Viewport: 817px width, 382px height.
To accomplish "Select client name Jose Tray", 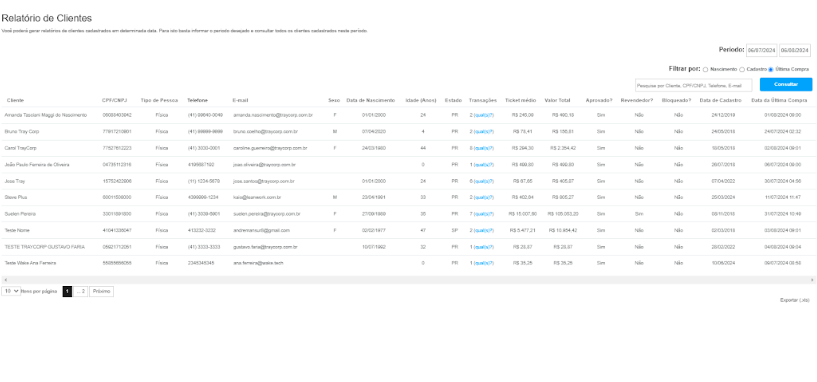I will [x=15, y=181].
